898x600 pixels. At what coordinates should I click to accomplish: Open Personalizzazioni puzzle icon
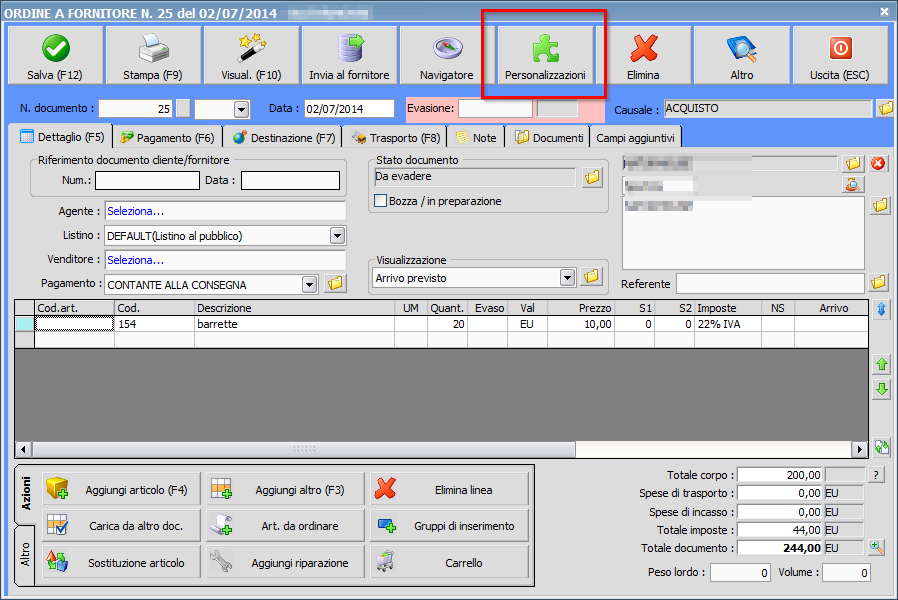point(545,56)
